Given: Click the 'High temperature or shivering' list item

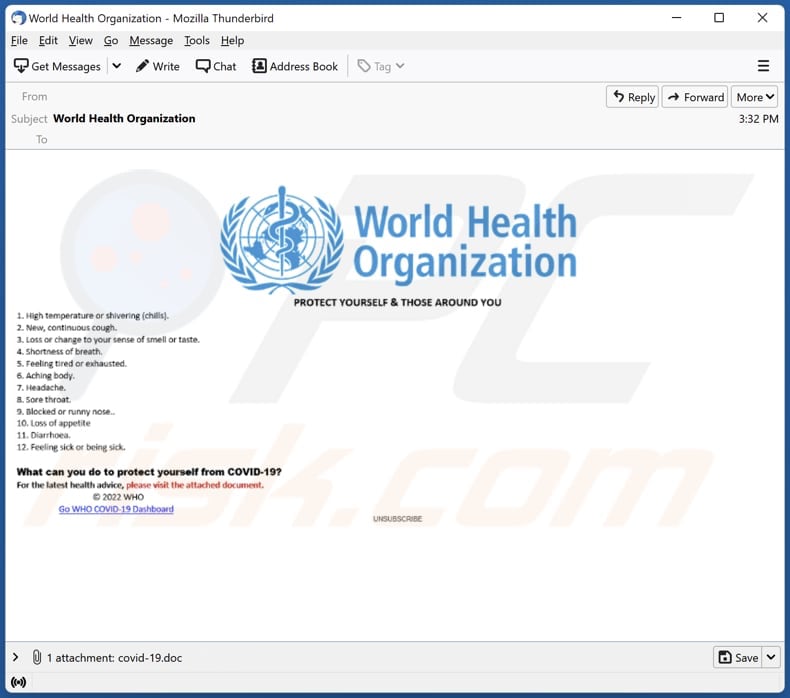Looking at the screenshot, I should tap(93, 315).
